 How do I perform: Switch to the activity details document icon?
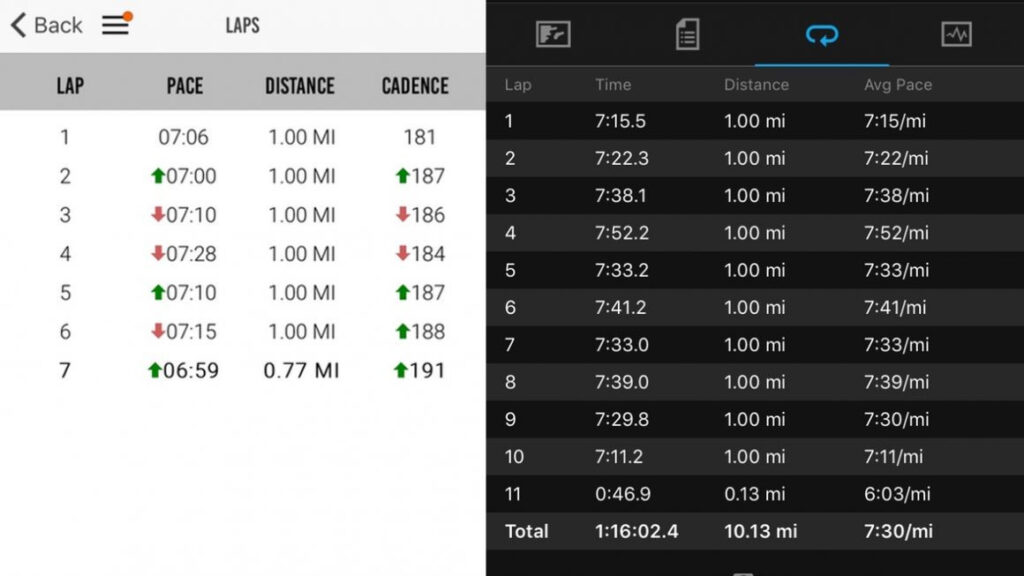687,35
